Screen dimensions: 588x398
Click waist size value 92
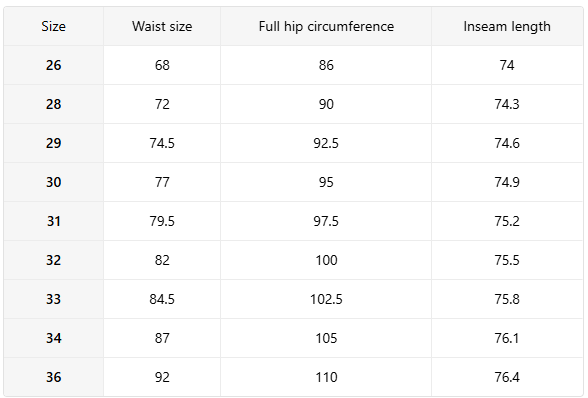coord(162,377)
